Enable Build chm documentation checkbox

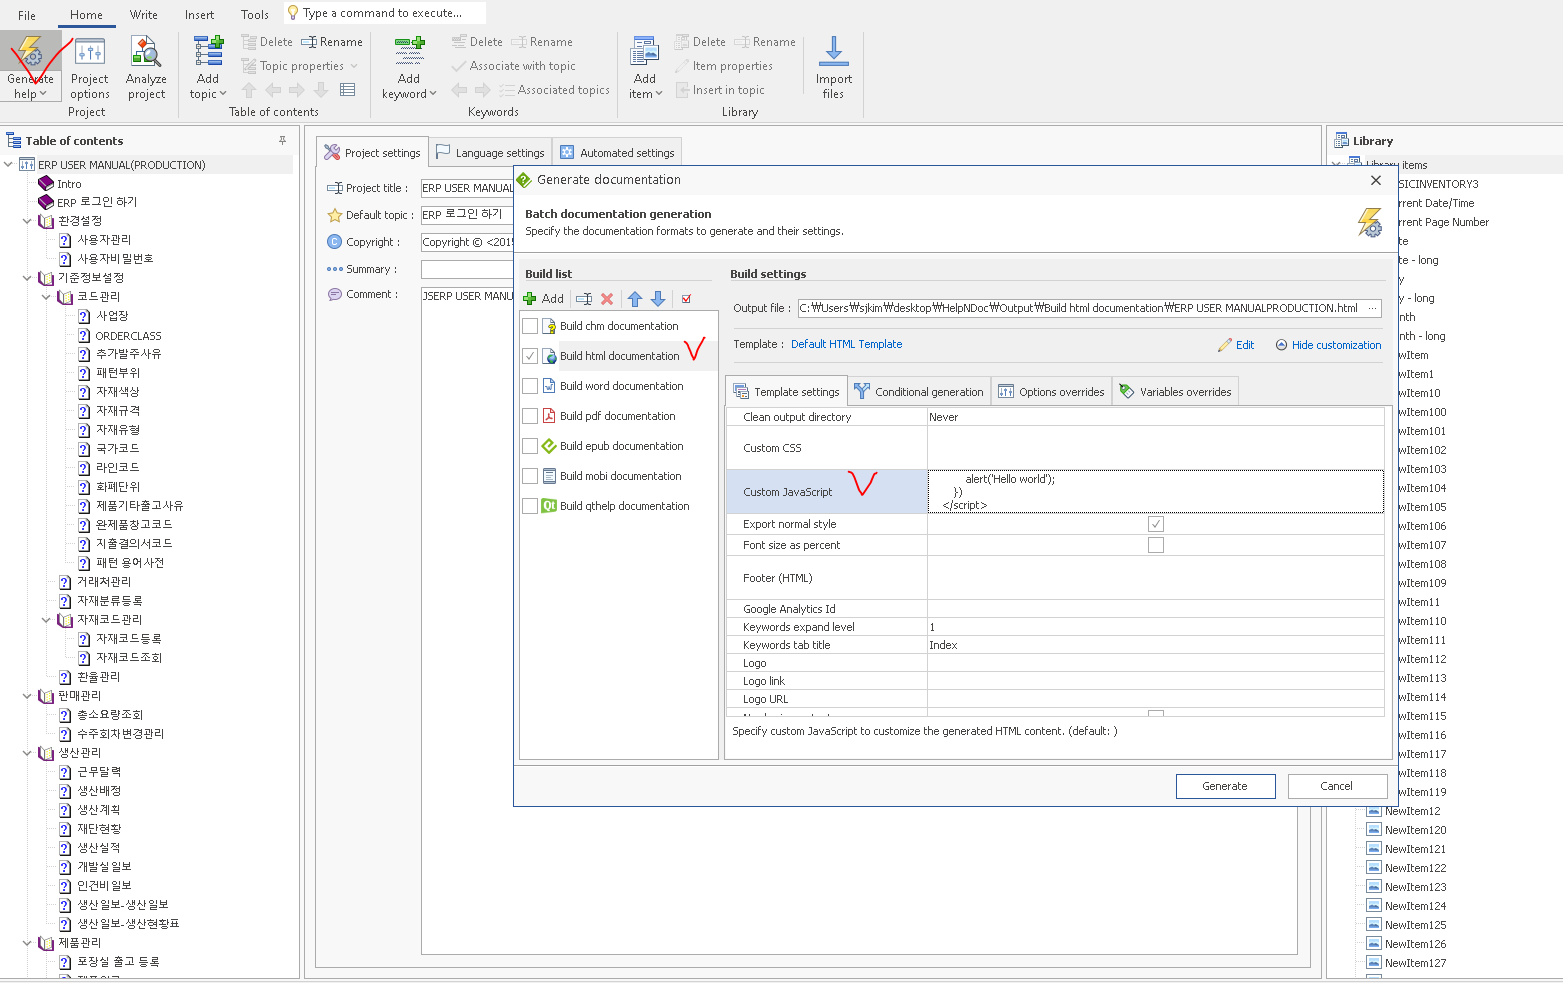530,326
